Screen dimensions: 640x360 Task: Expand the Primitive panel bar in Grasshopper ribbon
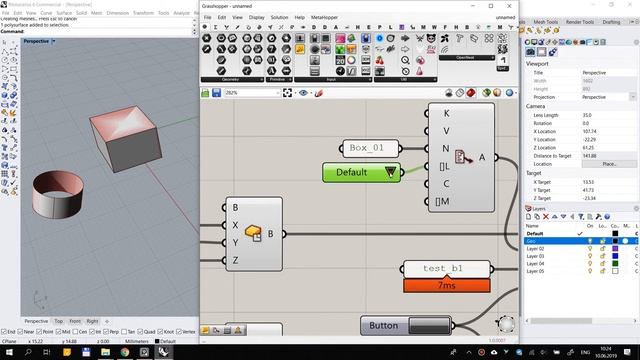click(x=279, y=80)
